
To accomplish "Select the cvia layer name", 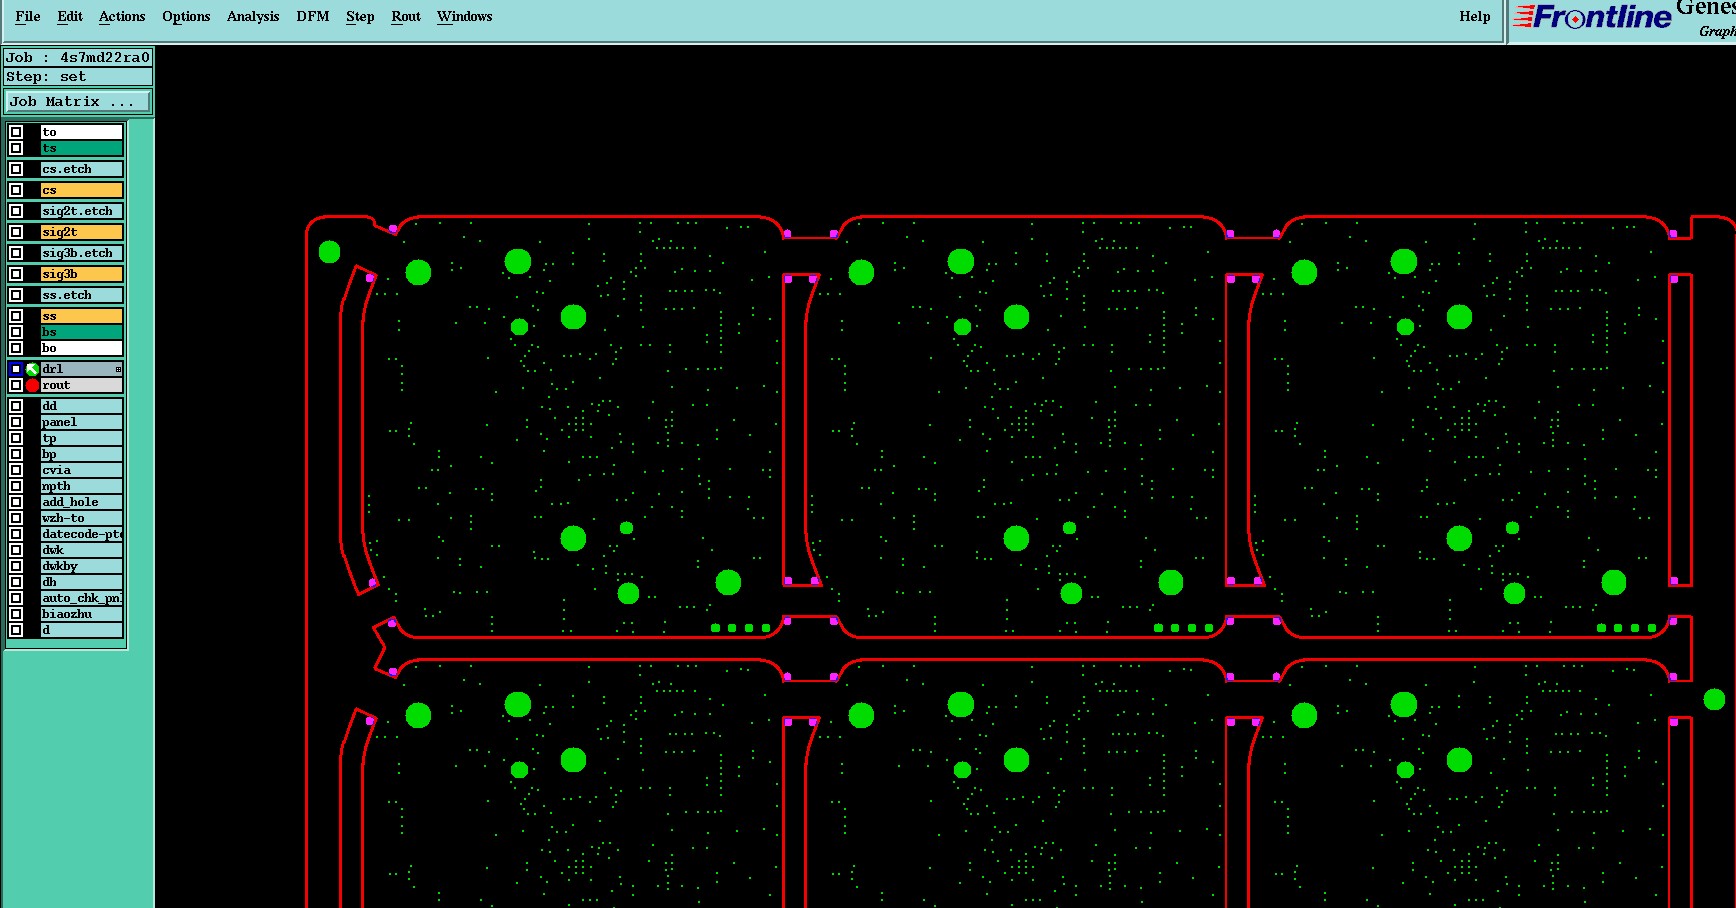I will [82, 470].
